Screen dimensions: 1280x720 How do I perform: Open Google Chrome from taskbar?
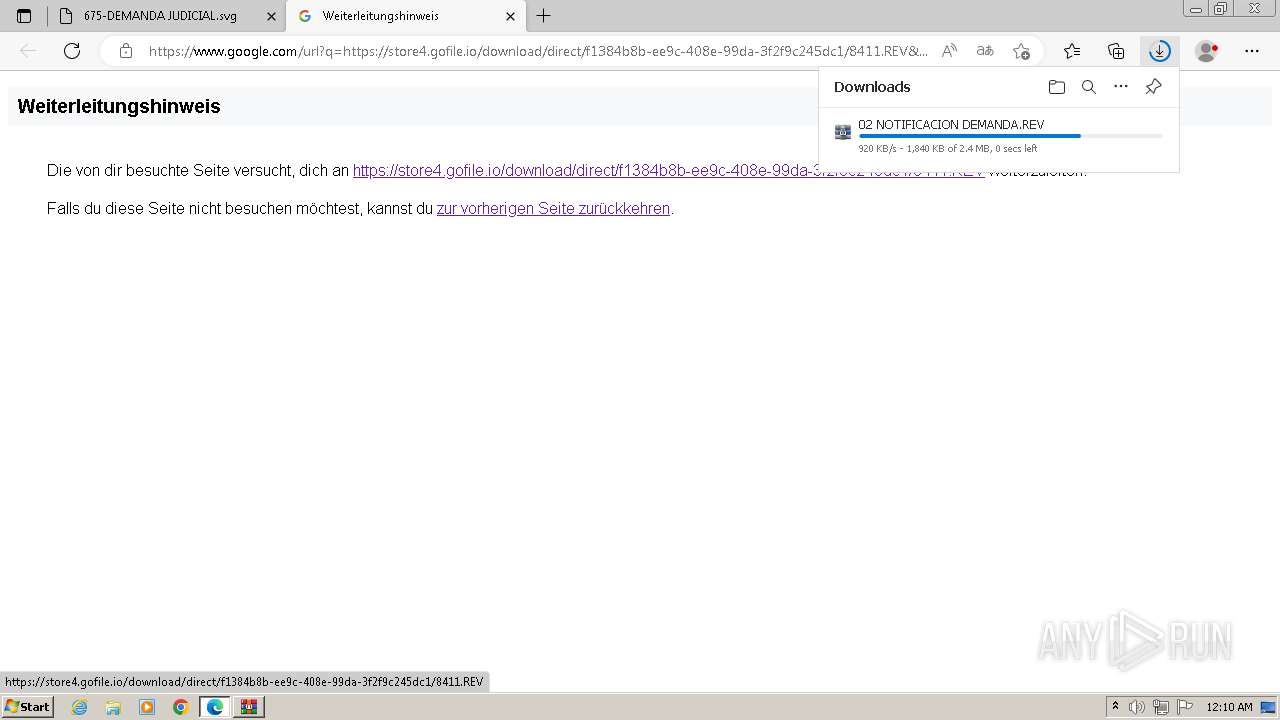pyautogui.click(x=181, y=707)
